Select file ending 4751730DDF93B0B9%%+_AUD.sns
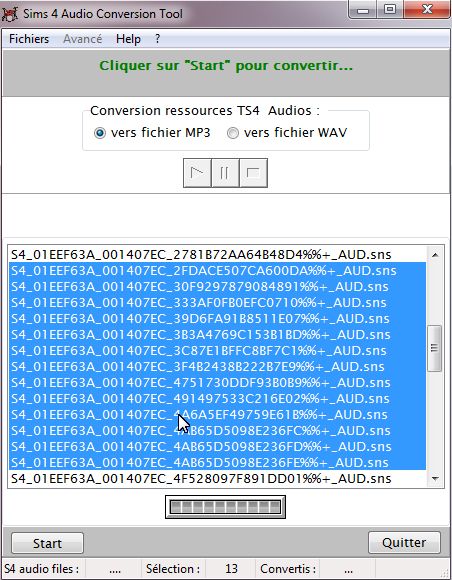 (x=217, y=382)
